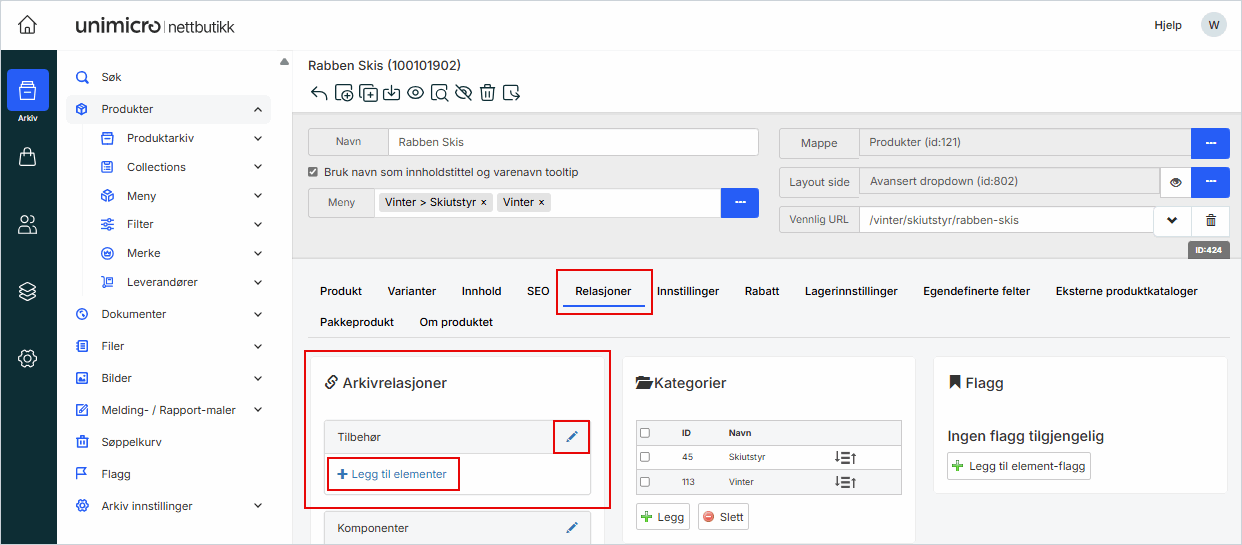Collapse the Produkter menu section
Viewport: 1242px width, 545px height.
257,109
